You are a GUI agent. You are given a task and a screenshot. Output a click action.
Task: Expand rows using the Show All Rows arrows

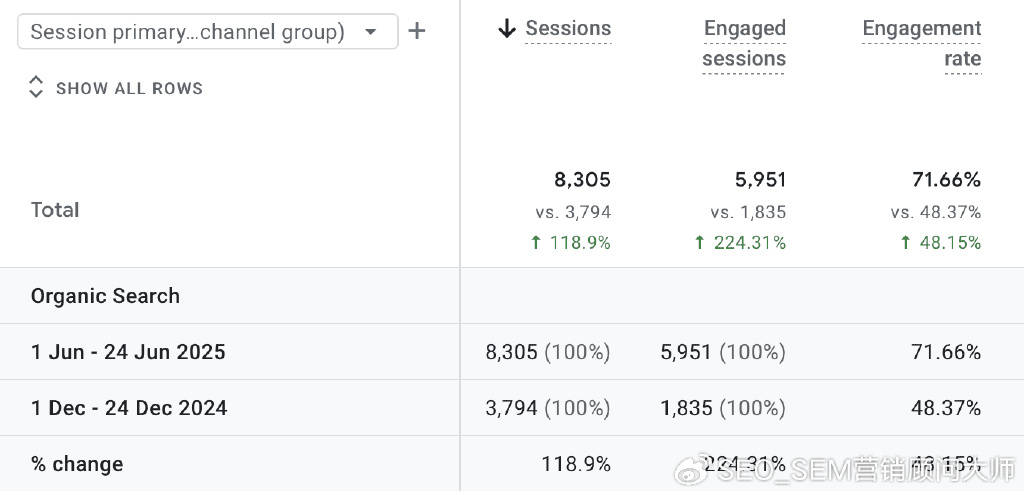tap(36, 87)
